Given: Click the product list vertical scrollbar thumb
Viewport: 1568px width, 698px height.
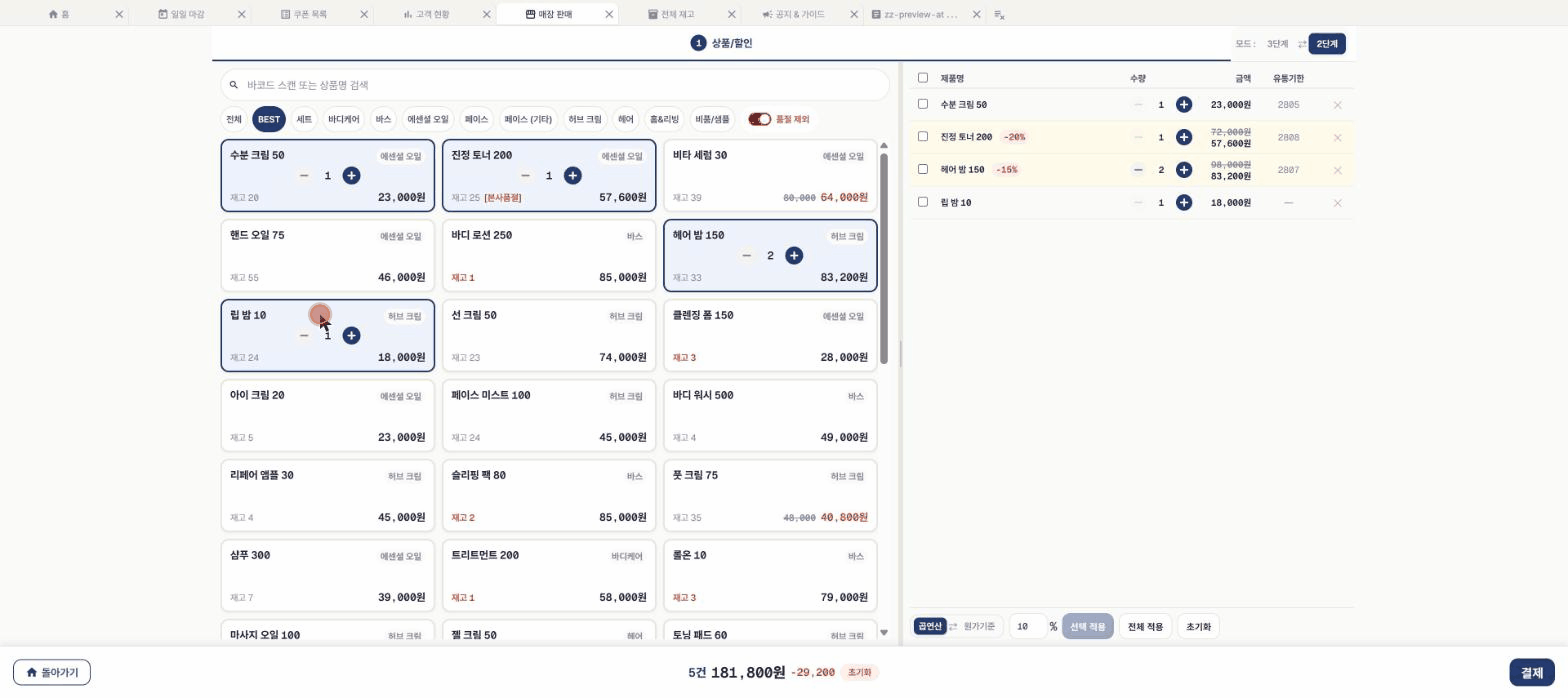Looking at the screenshot, I should [883, 258].
